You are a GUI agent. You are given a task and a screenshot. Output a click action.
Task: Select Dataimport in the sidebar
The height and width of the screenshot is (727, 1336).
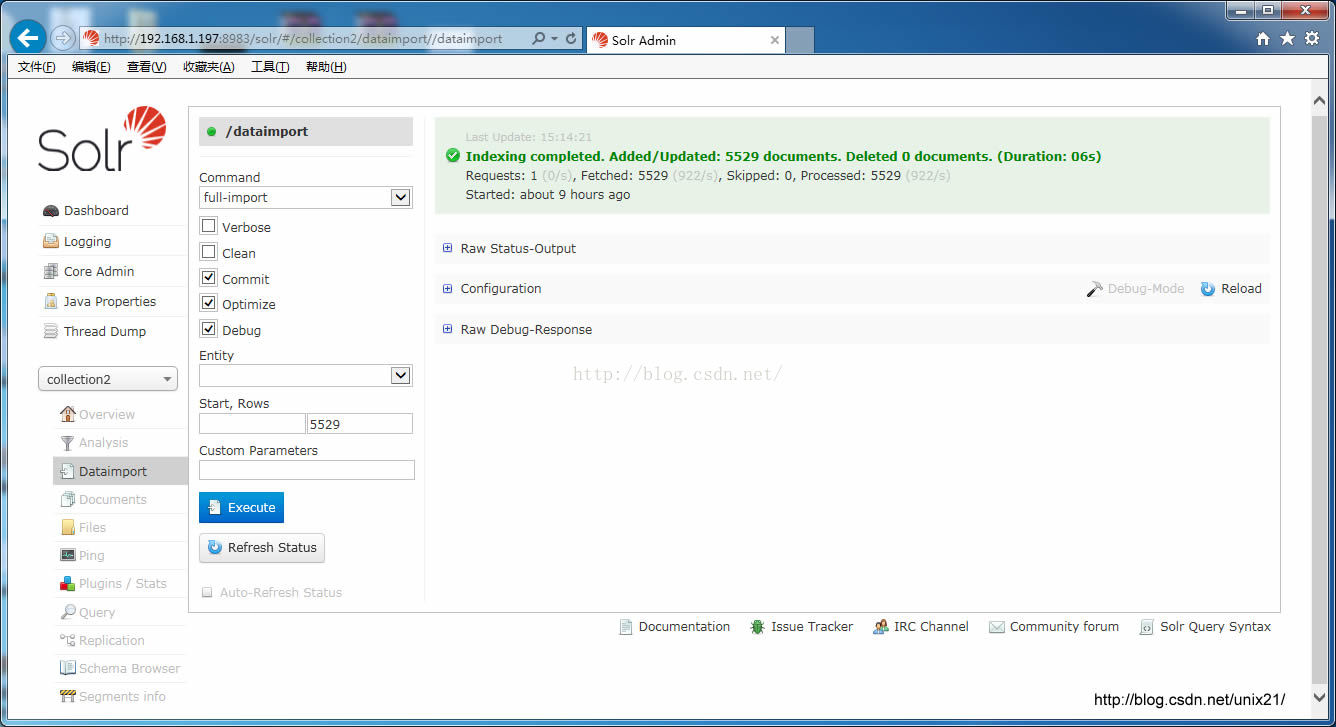[x=120, y=471]
